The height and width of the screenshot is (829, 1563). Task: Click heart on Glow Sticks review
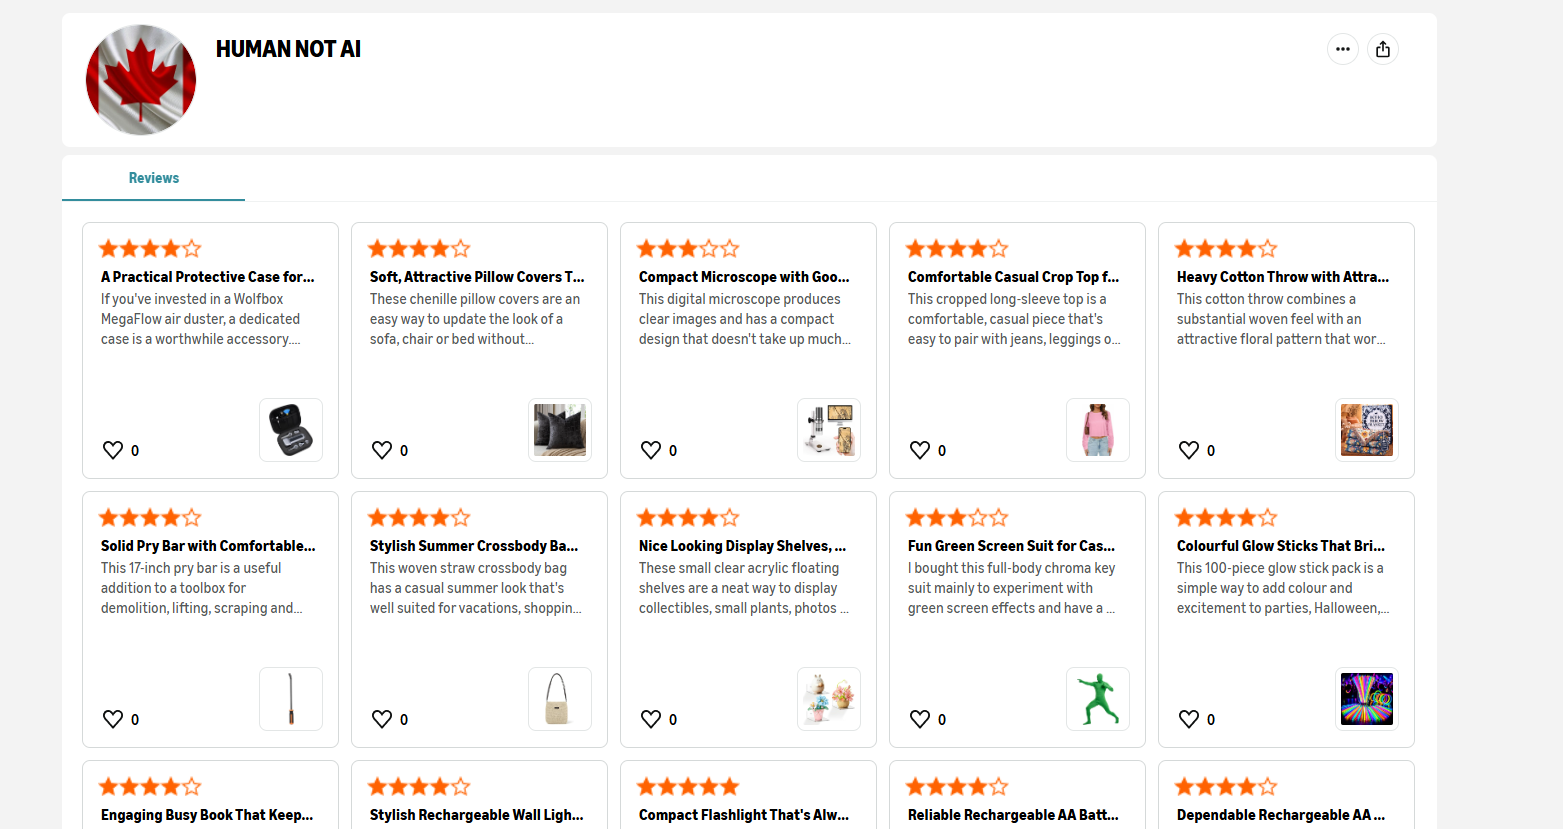point(1189,719)
